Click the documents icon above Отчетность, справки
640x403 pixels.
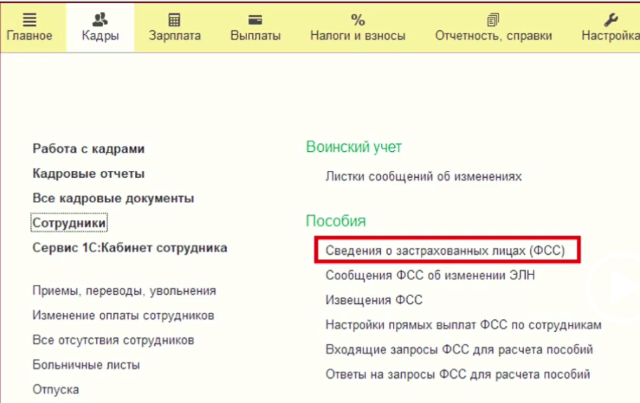click(492, 19)
